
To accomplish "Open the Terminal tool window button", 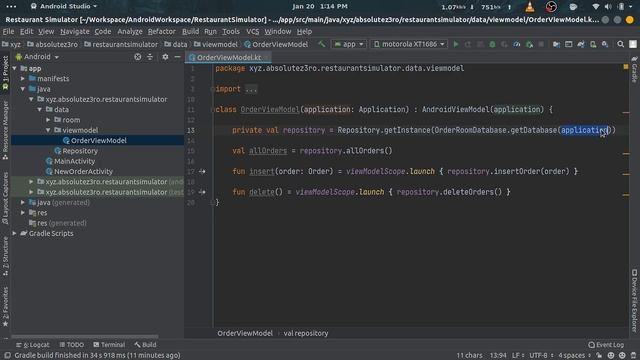I will click(109, 345).
